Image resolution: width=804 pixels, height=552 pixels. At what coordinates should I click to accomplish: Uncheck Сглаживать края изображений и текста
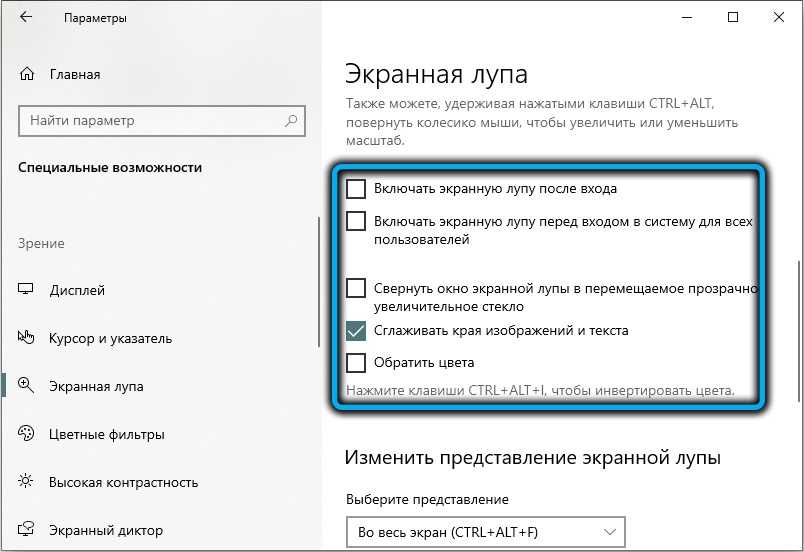(x=356, y=330)
